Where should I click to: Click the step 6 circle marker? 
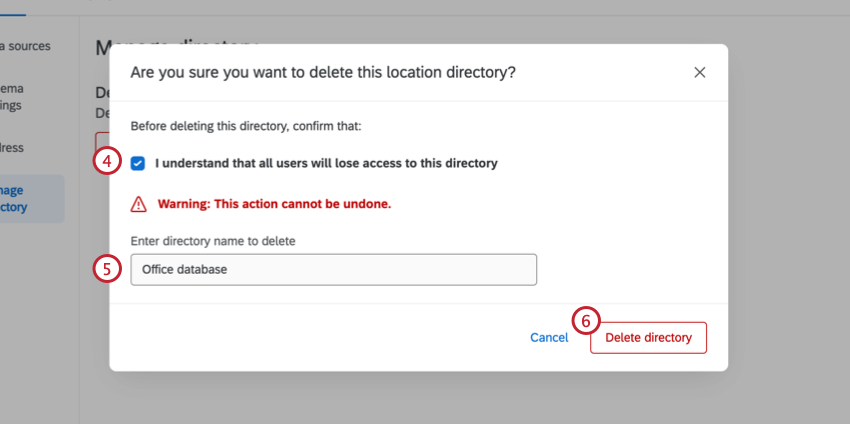point(587,321)
